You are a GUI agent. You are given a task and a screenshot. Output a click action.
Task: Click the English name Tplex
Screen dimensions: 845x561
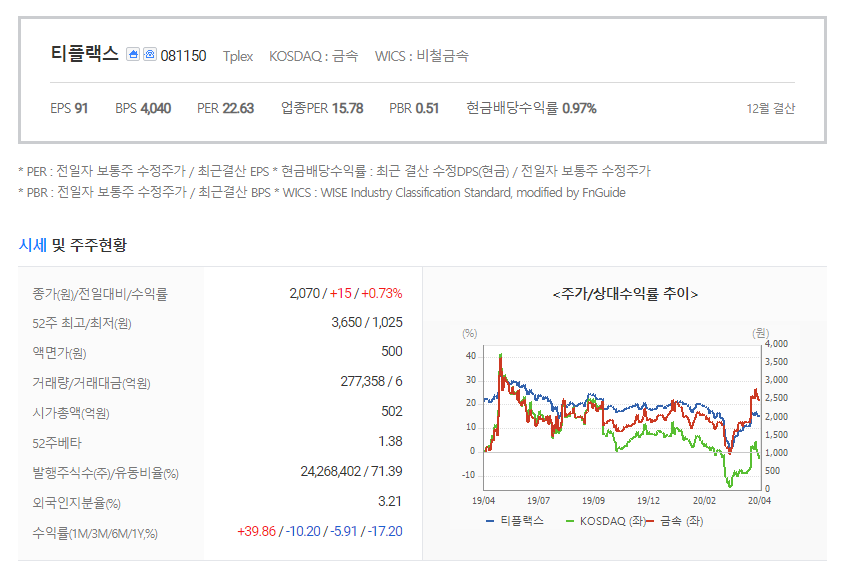[x=238, y=56]
